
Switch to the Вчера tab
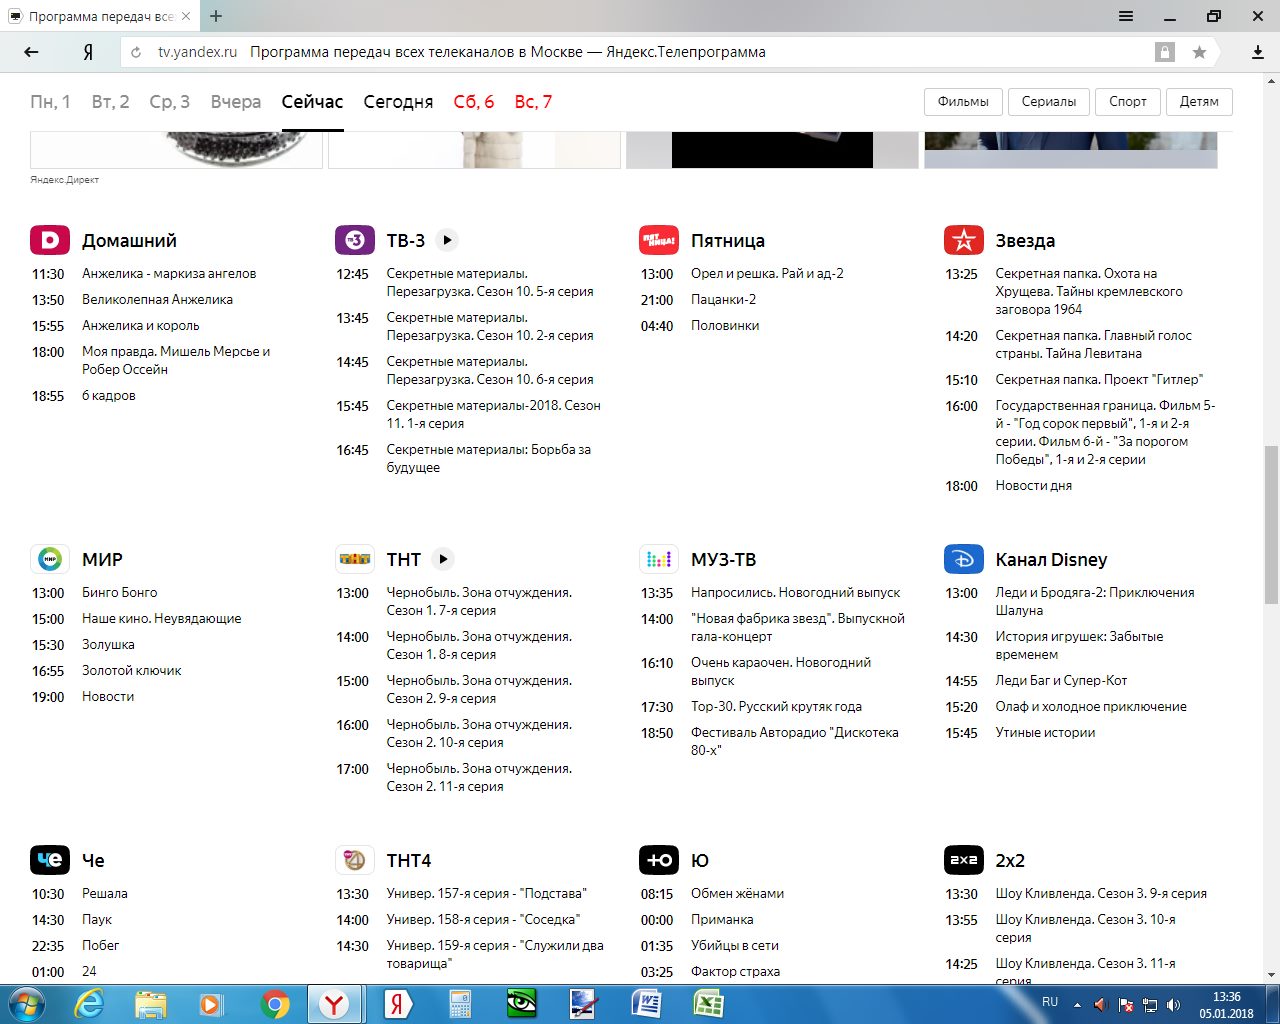pyautogui.click(x=236, y=101)
